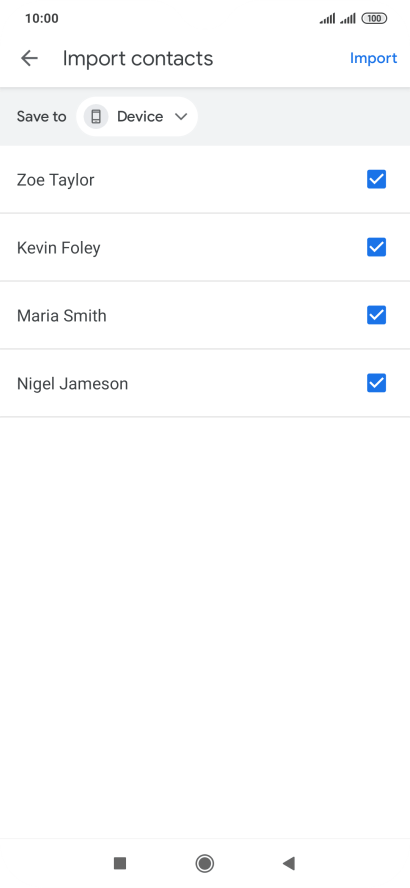This screenshot has height=888, width=410.
Task: Tap the triangle back navigation button
Action: (x=289, y=863)
